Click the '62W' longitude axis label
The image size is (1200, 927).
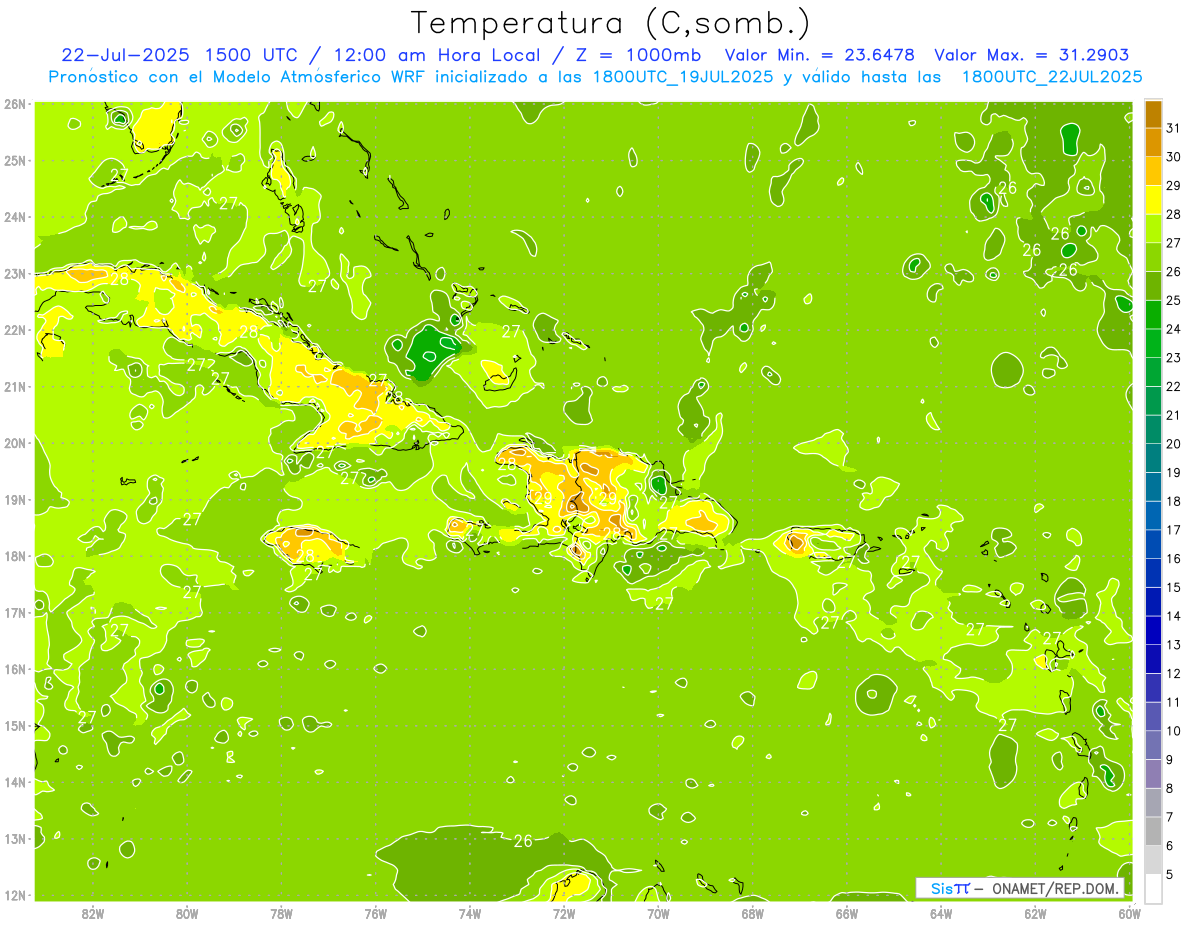1035,913
